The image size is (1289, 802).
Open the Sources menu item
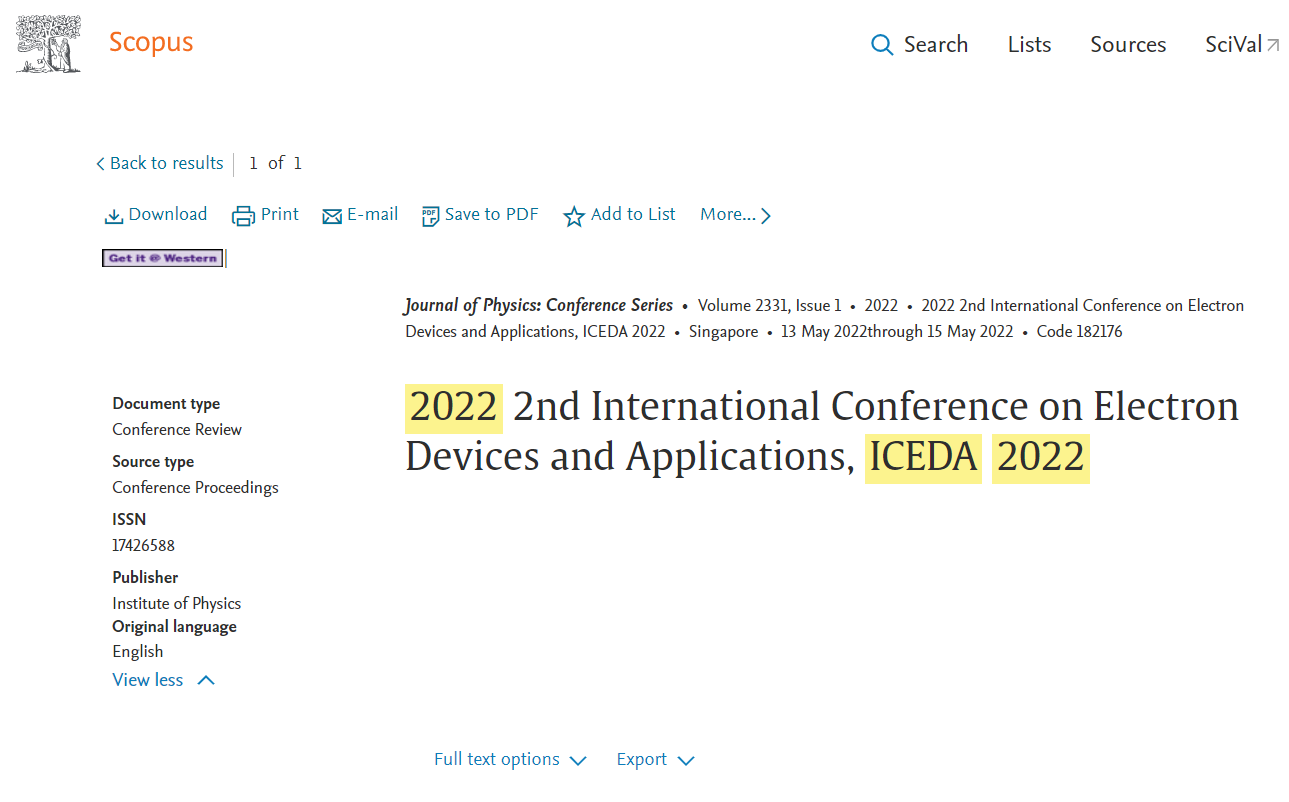(x=1128, y=45)
